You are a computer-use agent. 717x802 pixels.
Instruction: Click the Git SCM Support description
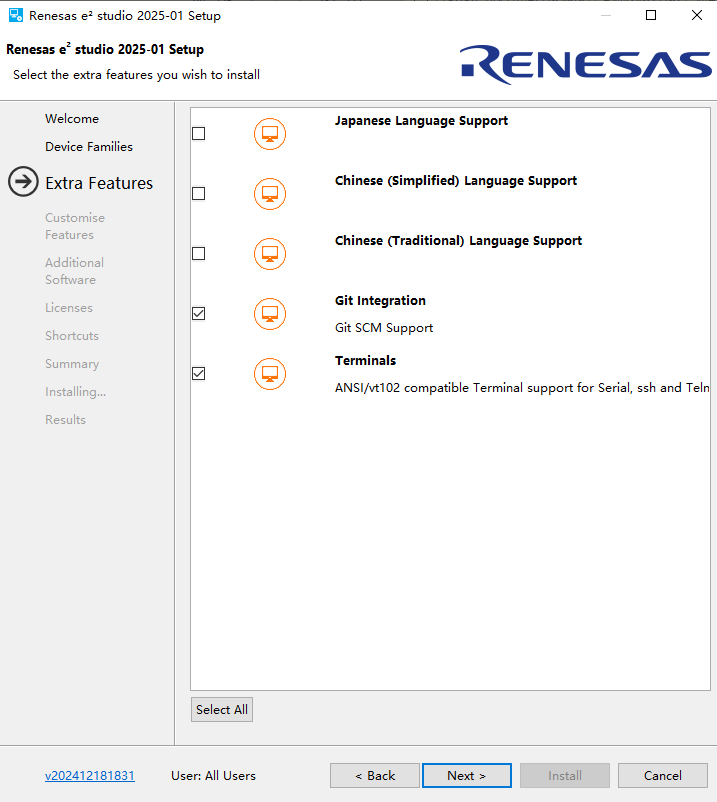(x=384, y=328)
